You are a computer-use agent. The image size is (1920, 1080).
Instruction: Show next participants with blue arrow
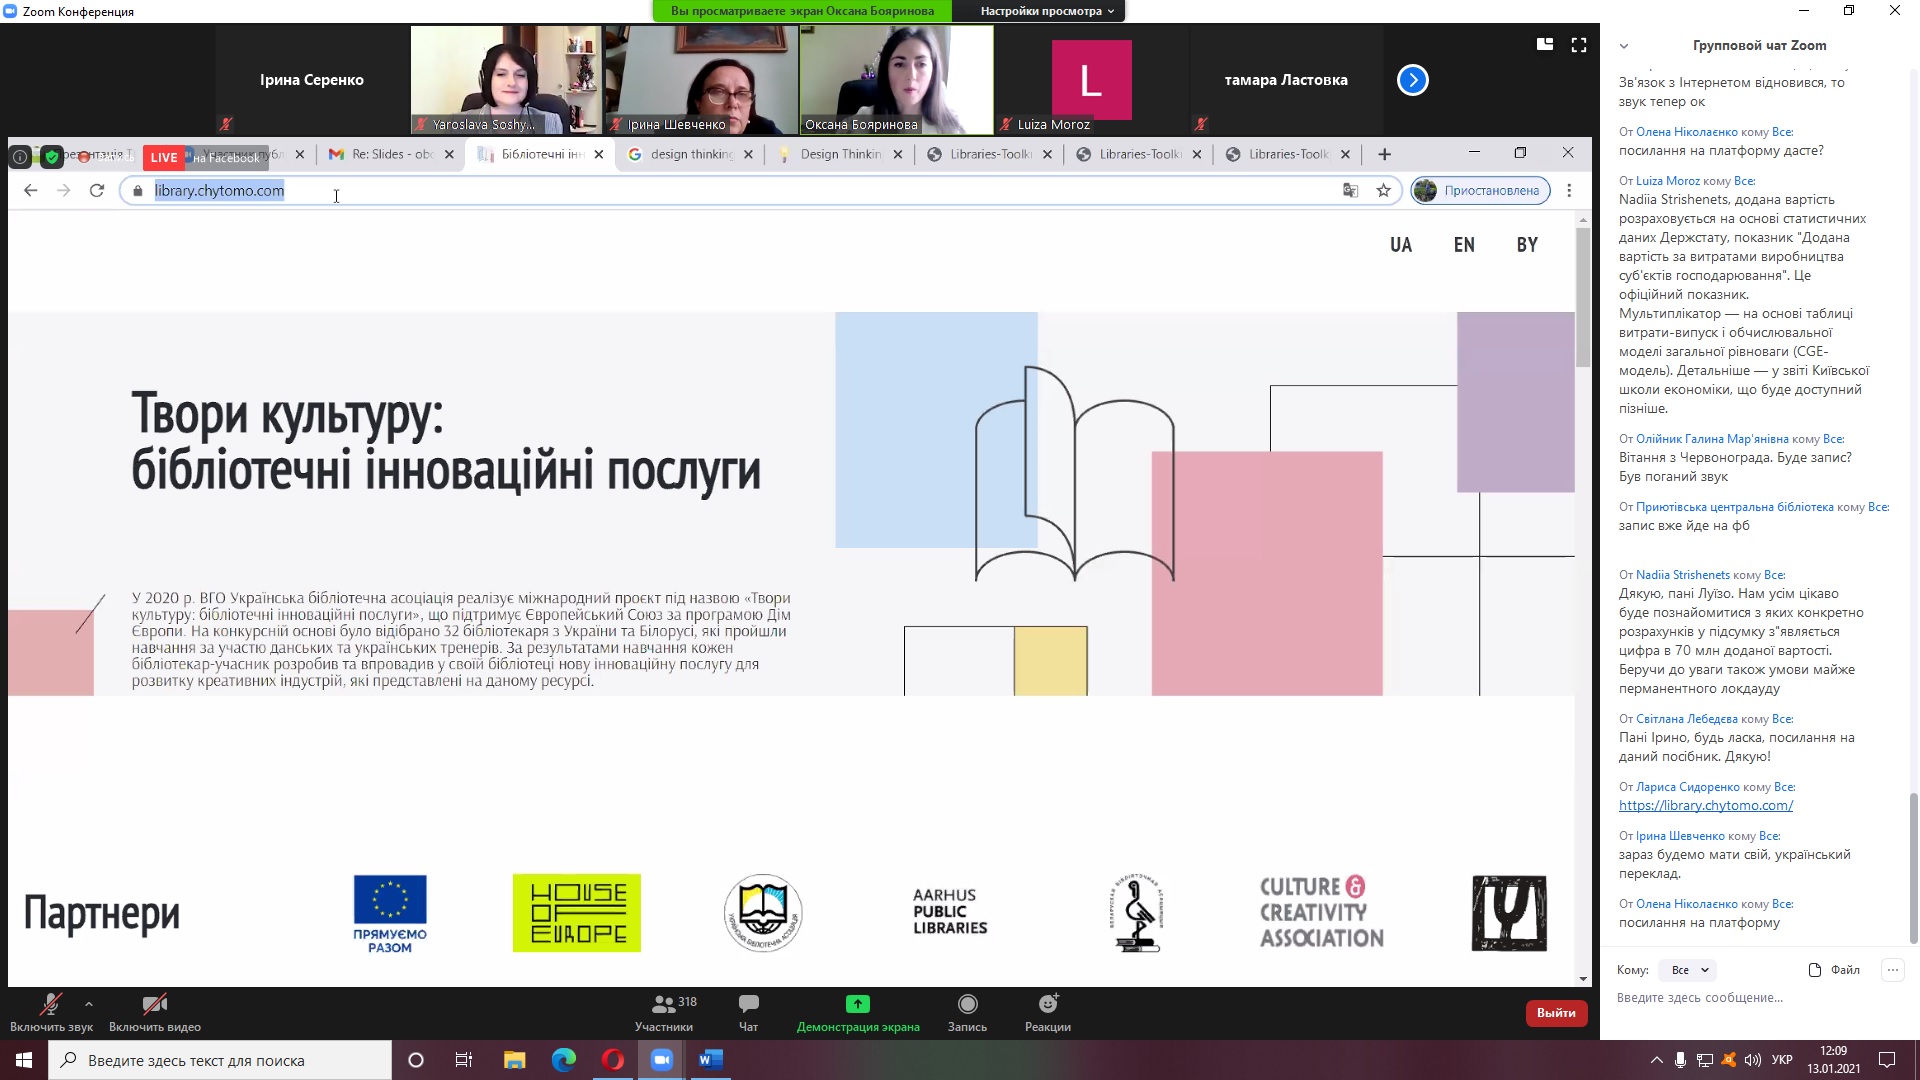(x=1412, y=80)
